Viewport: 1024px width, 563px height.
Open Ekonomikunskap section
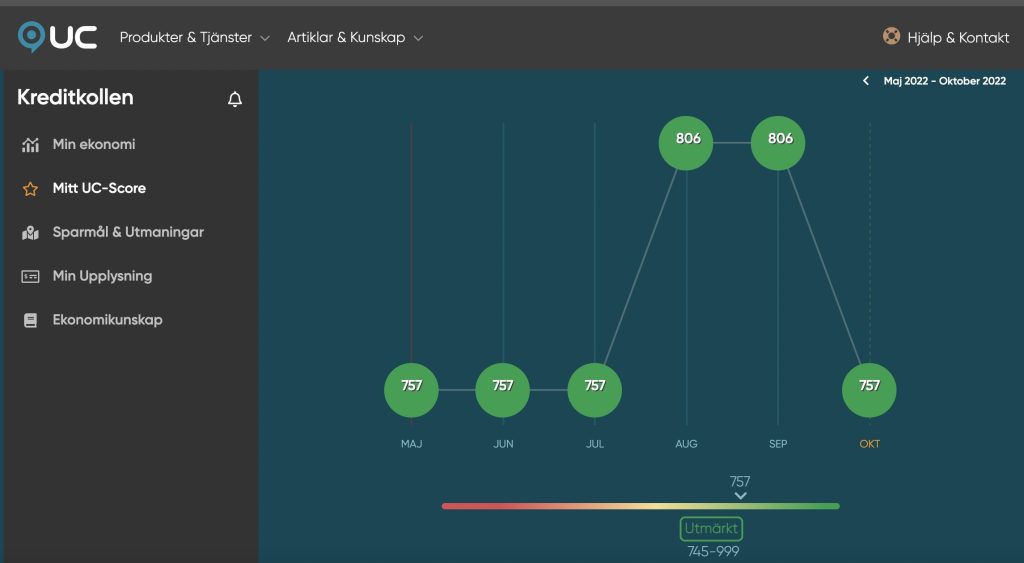(x=108, y=319)
